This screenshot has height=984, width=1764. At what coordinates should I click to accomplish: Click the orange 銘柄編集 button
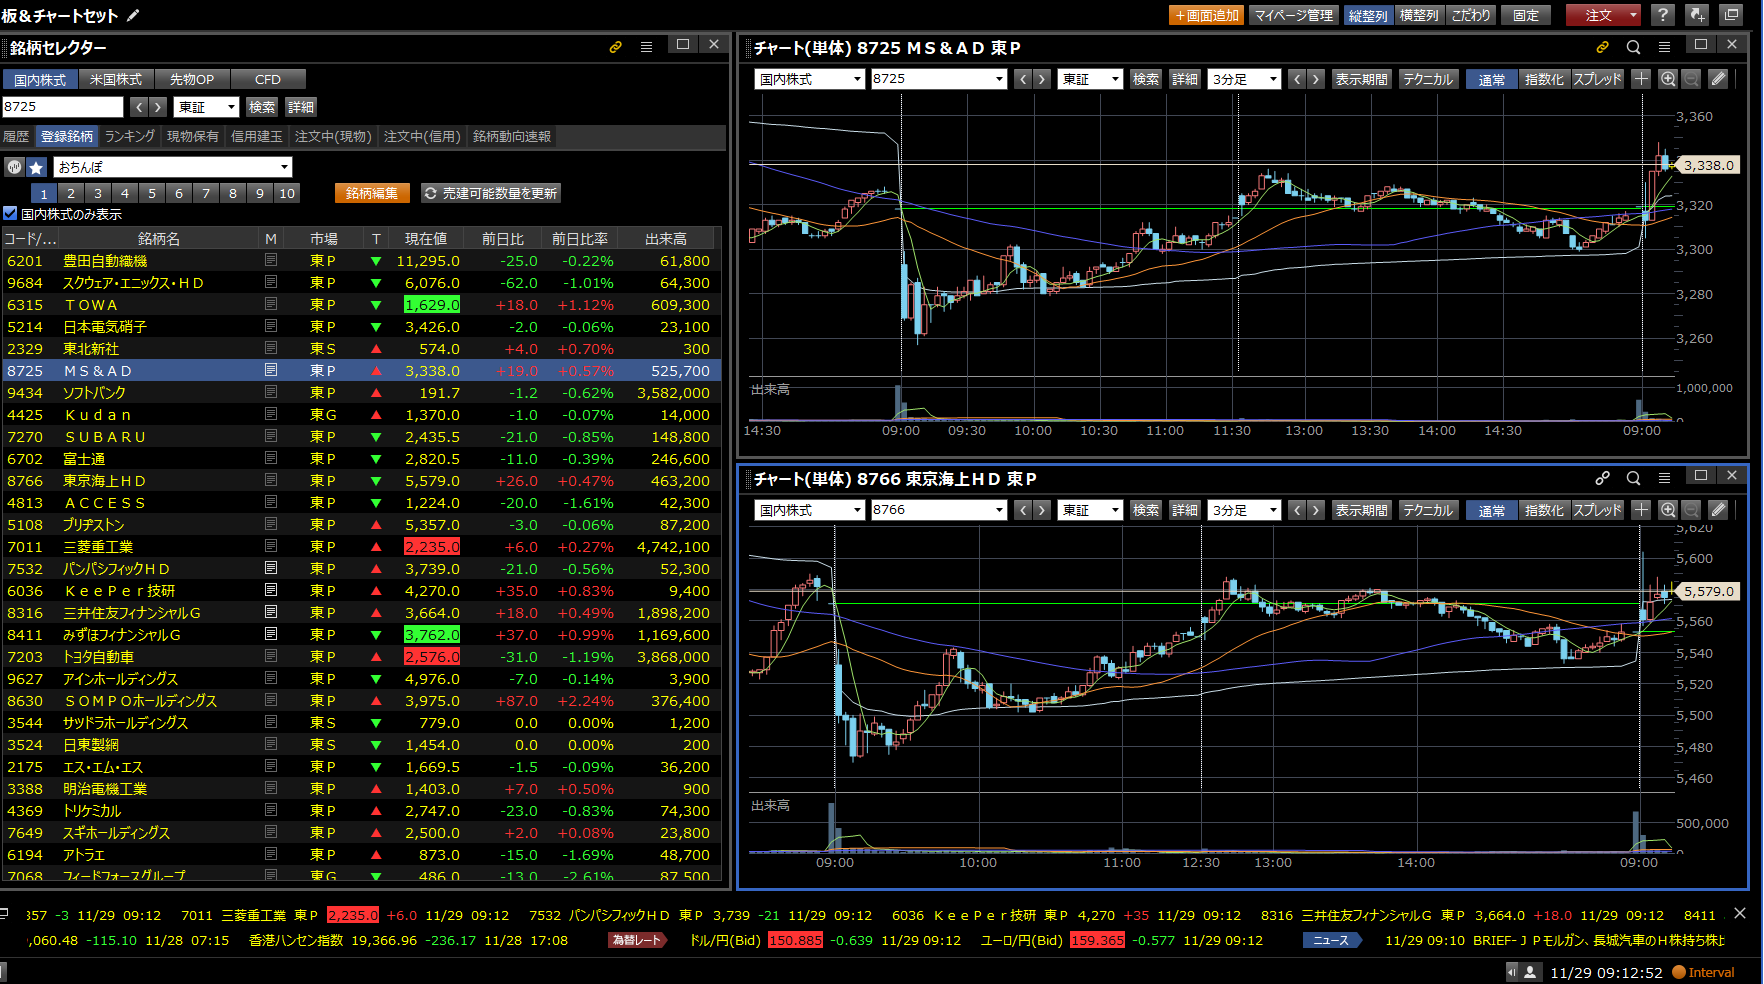pos(372,193)
